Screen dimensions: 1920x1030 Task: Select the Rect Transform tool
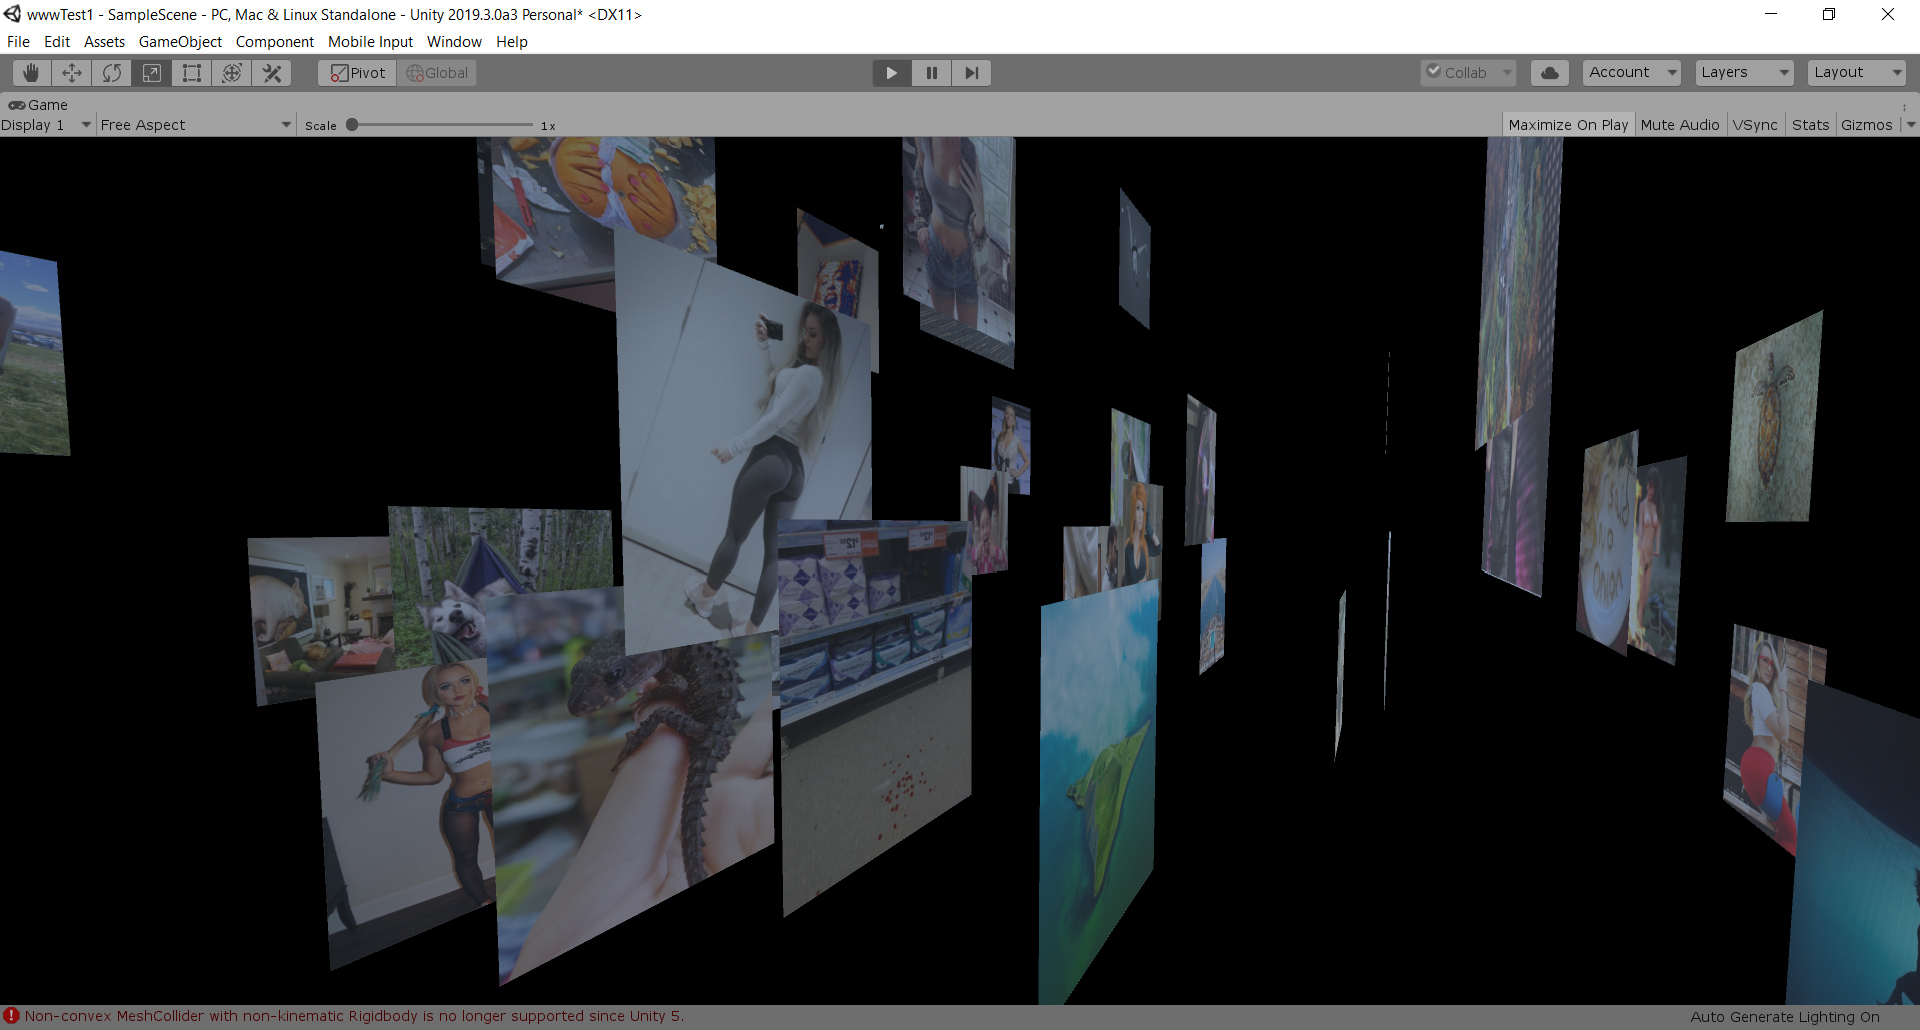coord(192,73)
